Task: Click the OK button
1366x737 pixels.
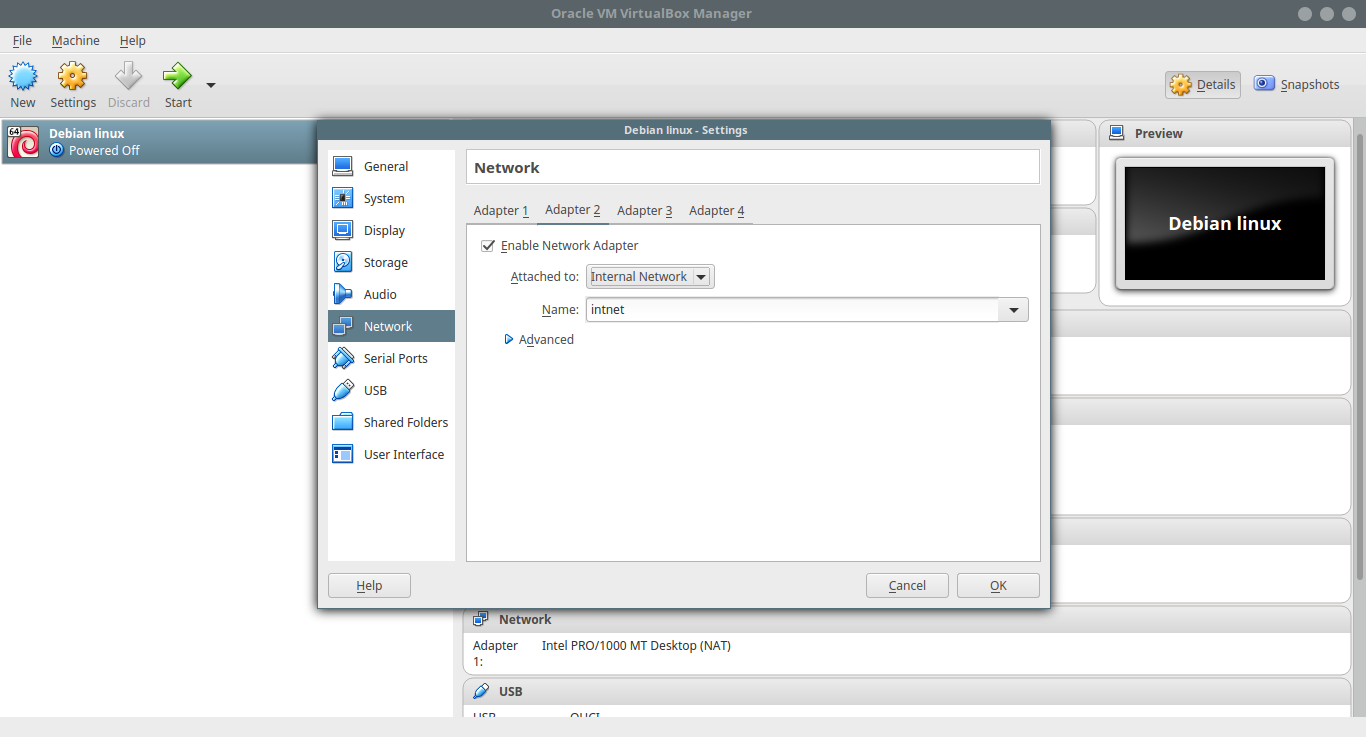Action: point(997,585)
